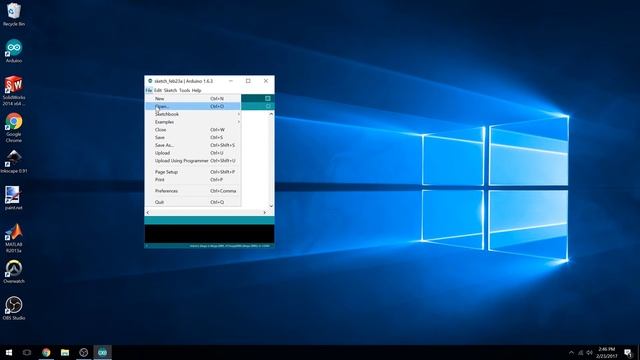The height and width of the screenshot is (360, 640).
Task: Launch the Overwatch desktop shortcut
Action: pos(13,271)
